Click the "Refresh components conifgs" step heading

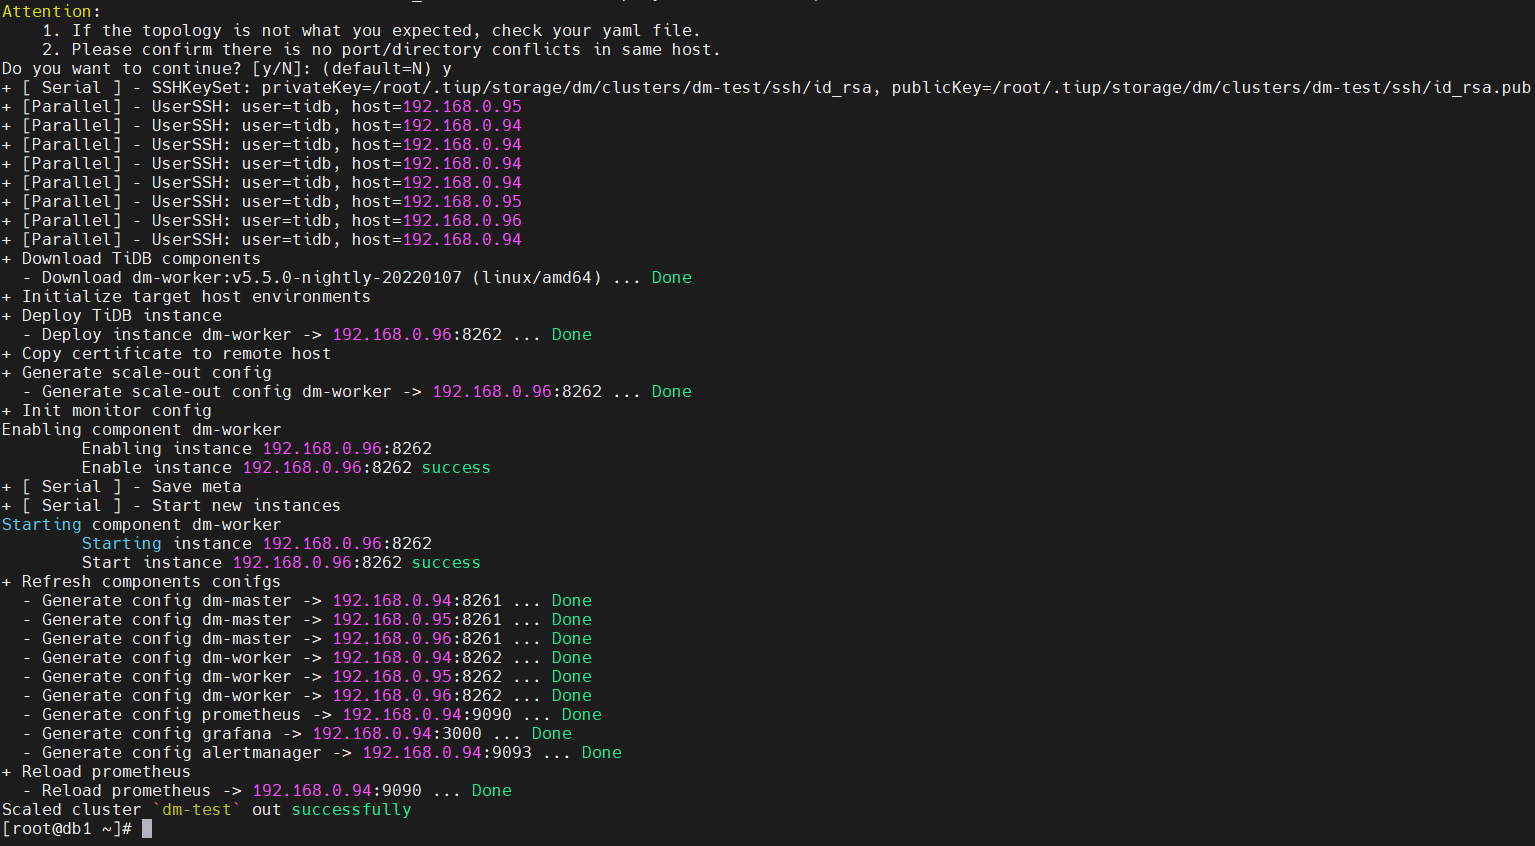click(x=141, y=582)
